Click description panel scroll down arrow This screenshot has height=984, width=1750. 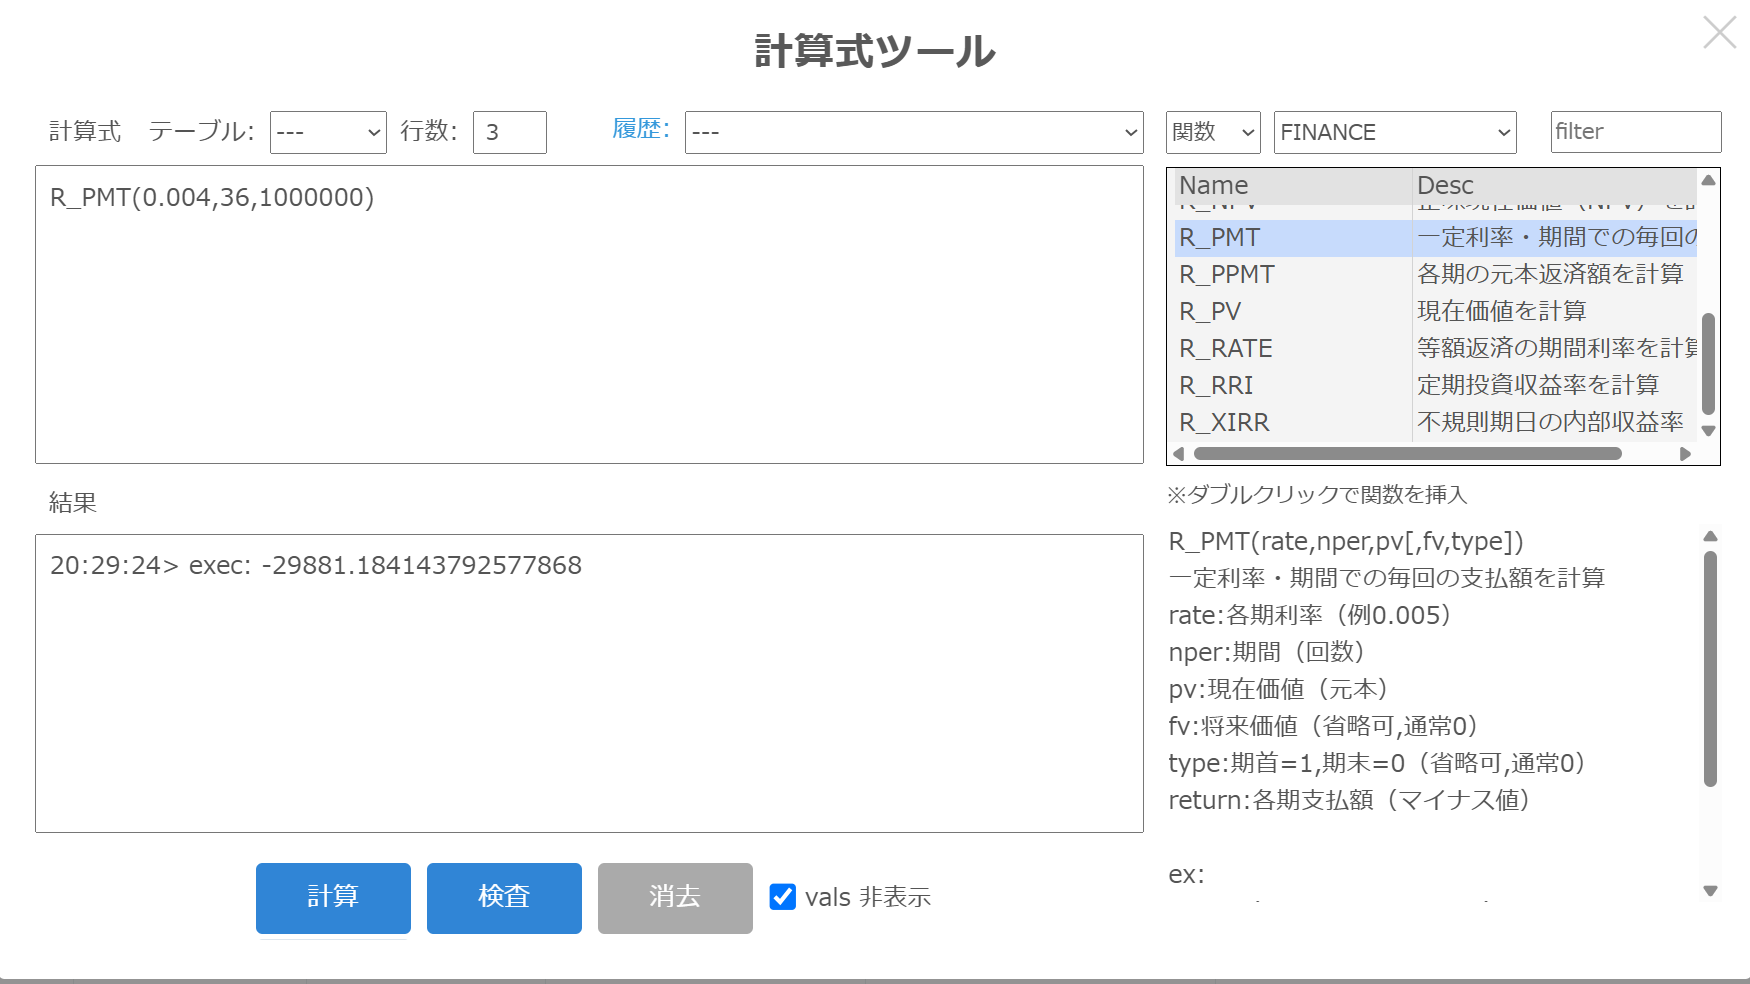[1710, 891]
